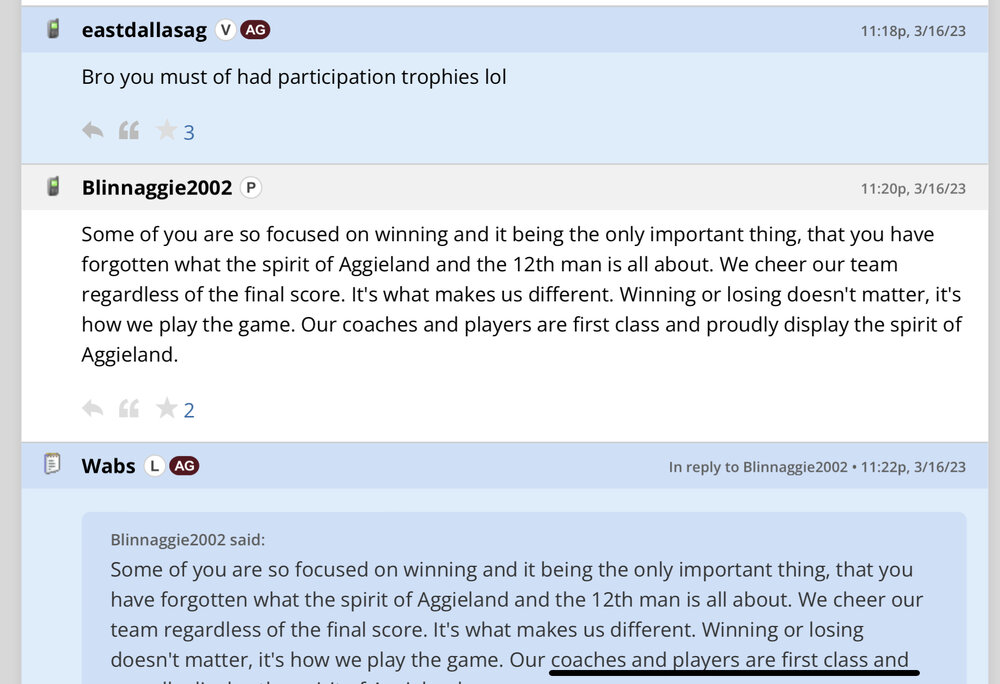Click the document icon next to Wabs
This screenshot has height=684, width=1000.
[53, 465]
